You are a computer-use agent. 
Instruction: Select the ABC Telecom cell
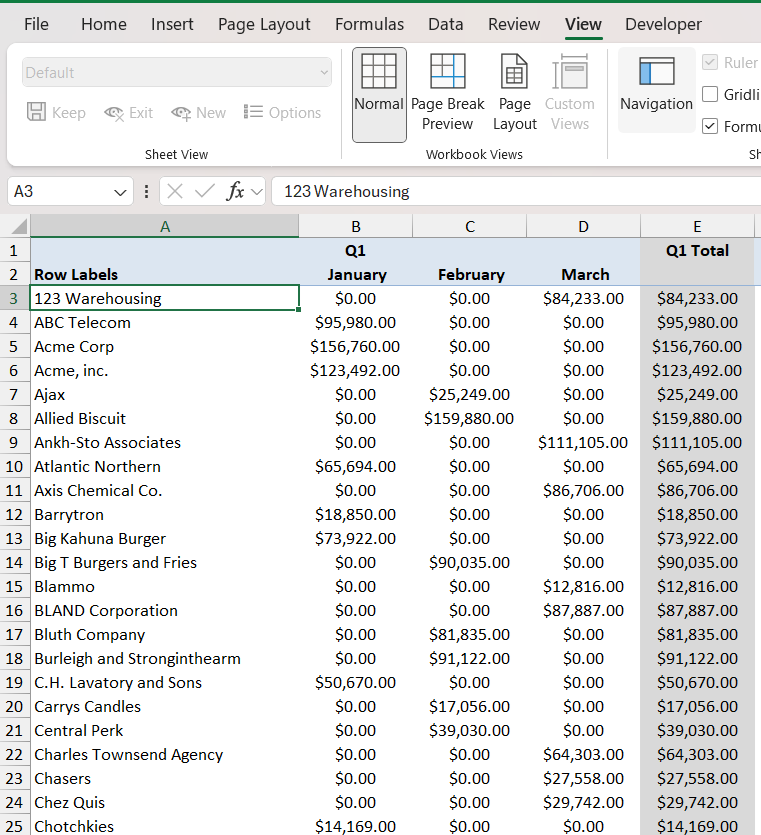pyautogui.click(x=165, y=322)
